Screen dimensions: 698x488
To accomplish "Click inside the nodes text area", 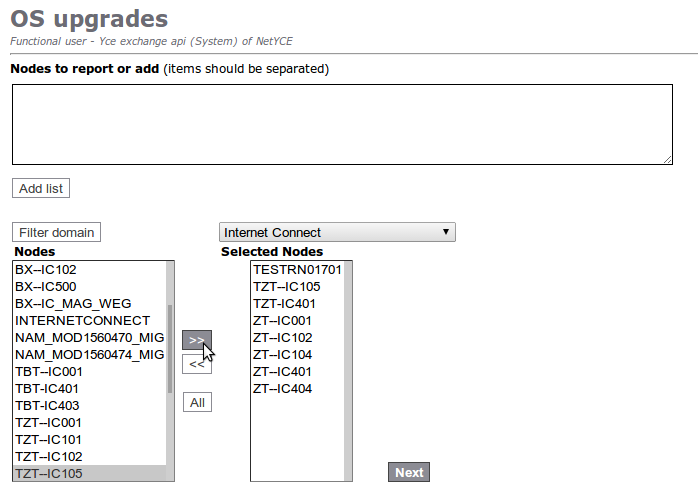I will click(x=342, y=124).
